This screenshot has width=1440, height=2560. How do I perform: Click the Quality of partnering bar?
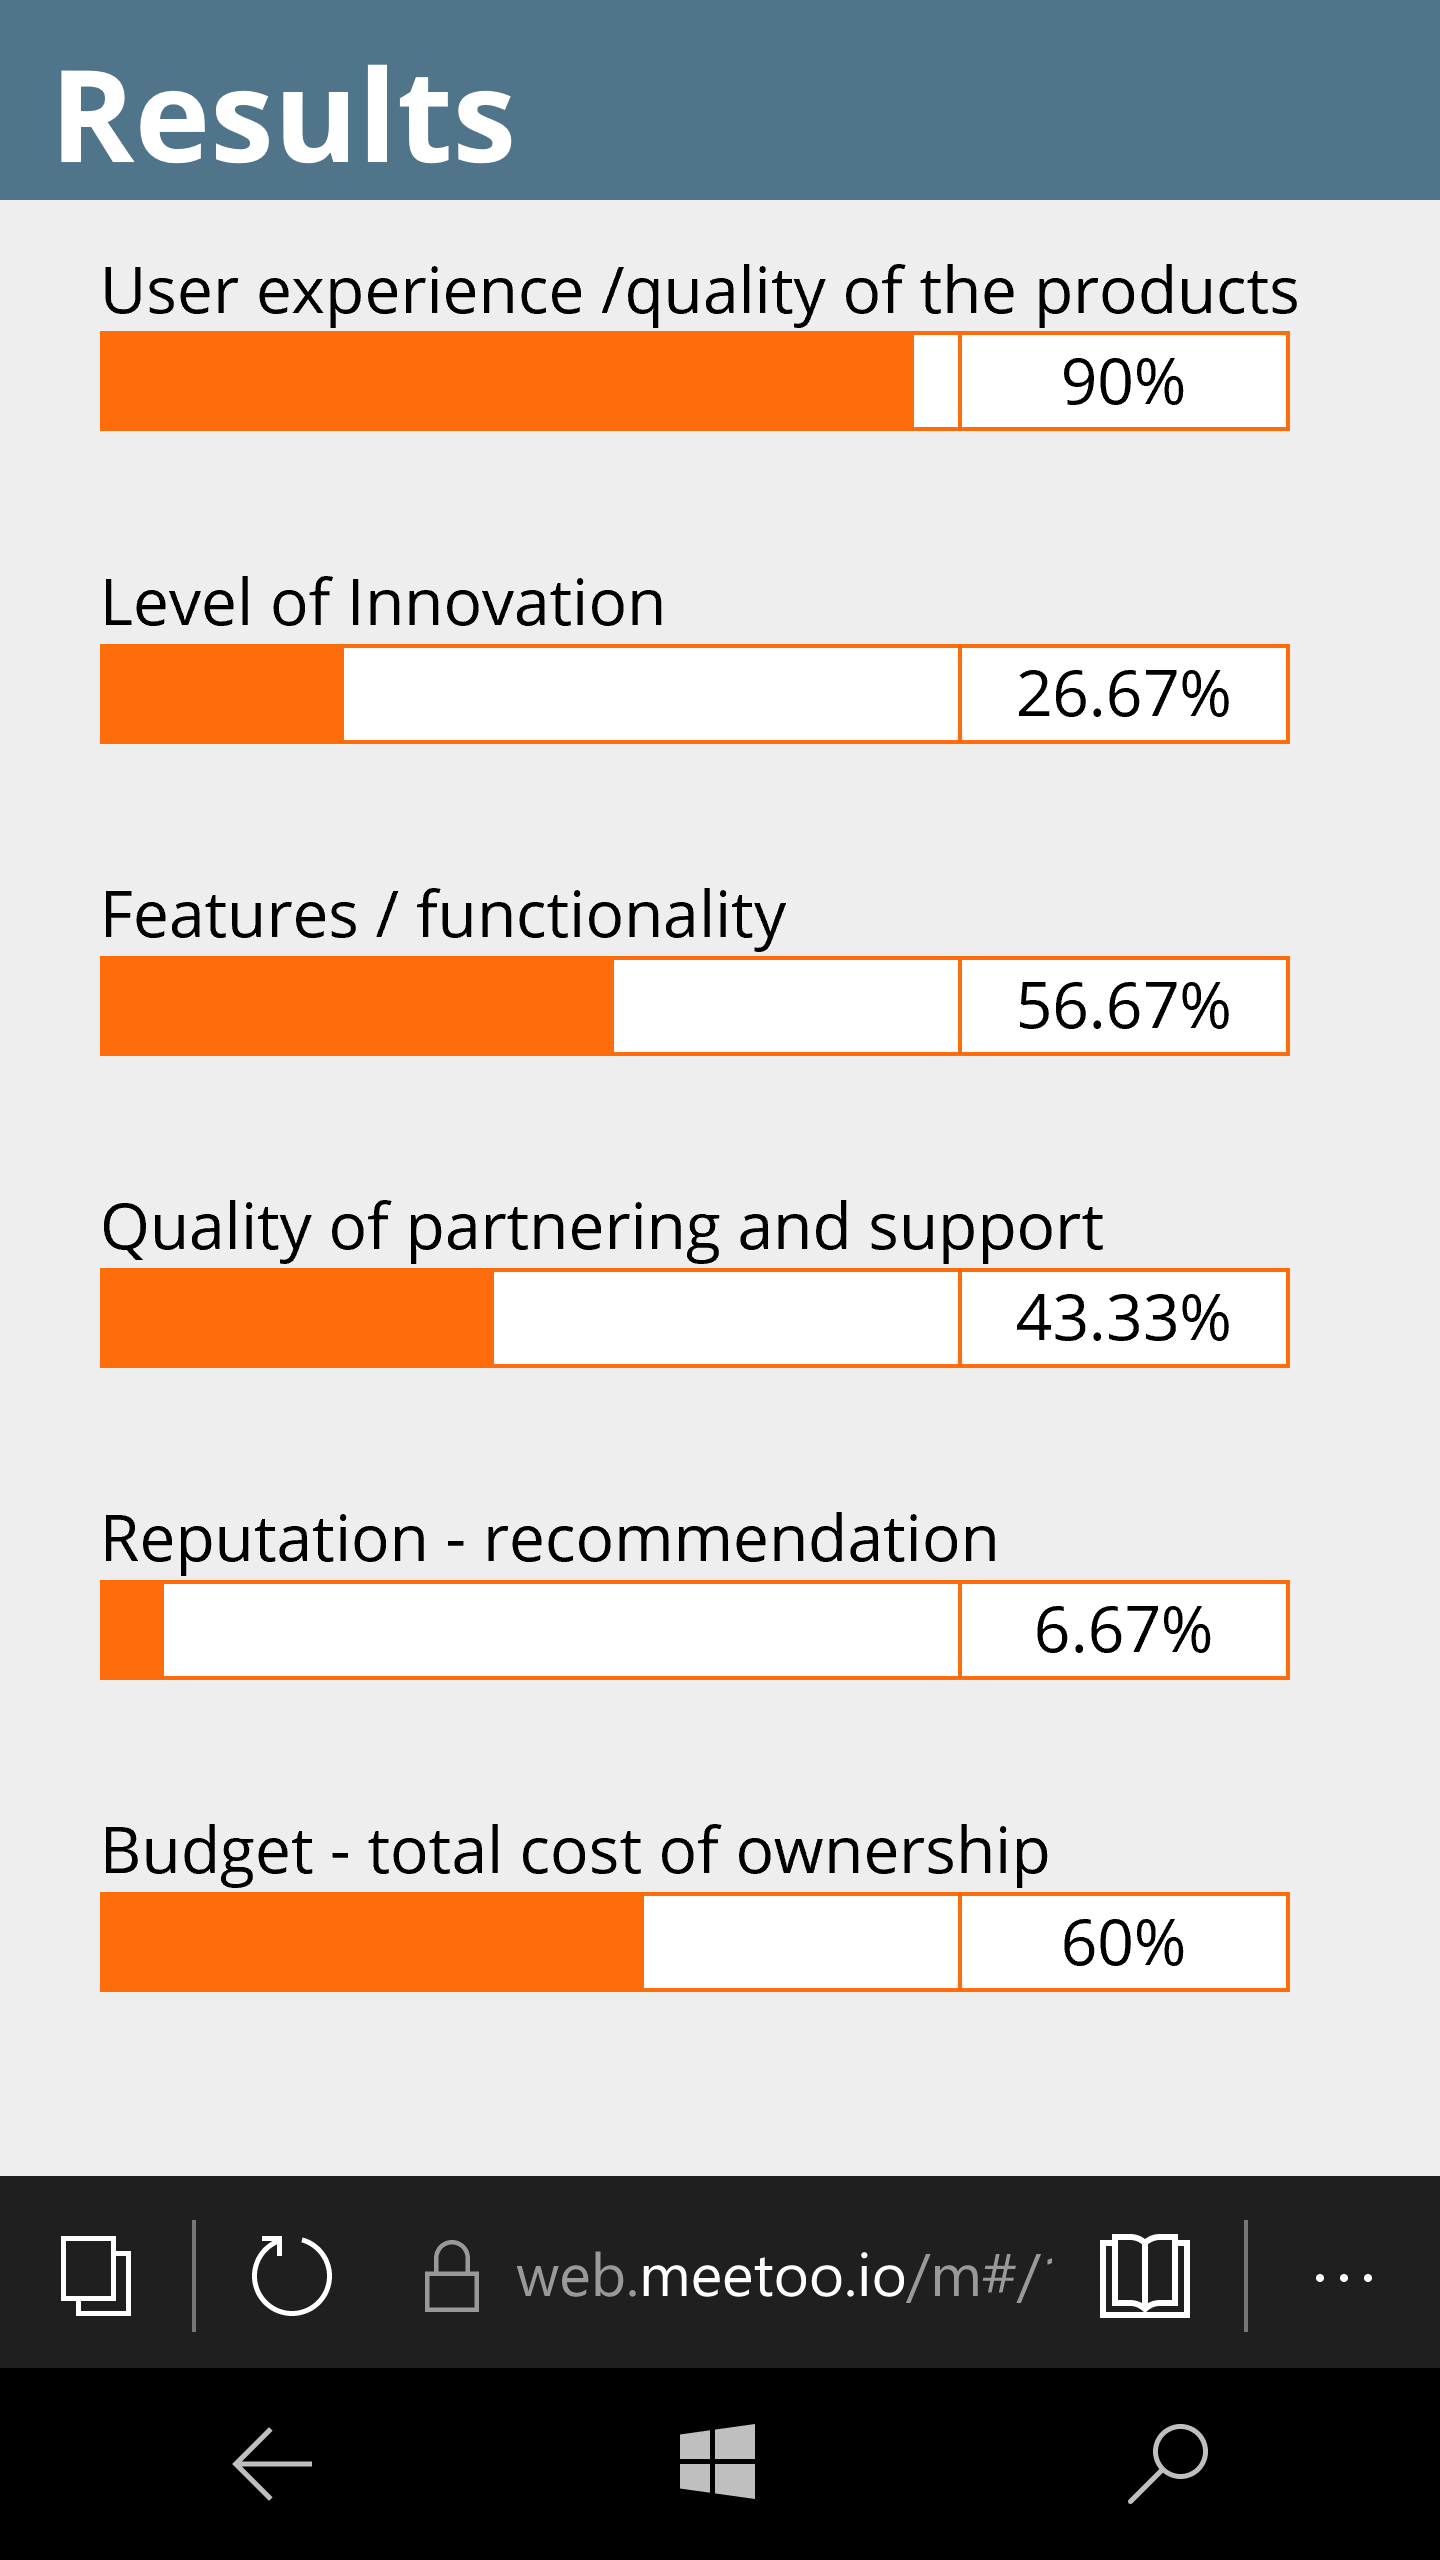point(530,1318)
